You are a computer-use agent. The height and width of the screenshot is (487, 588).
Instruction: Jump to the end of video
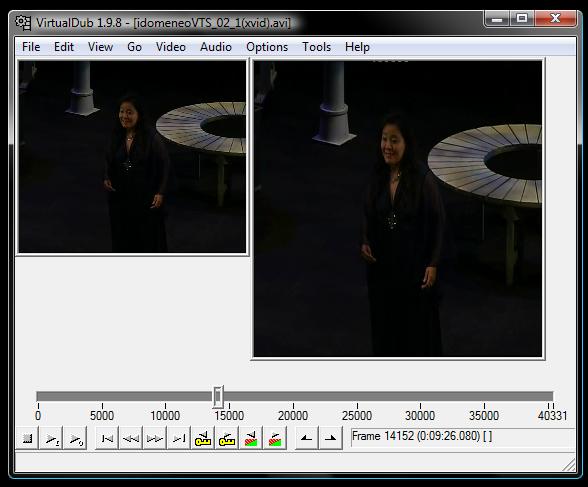[x=179, y=438]
